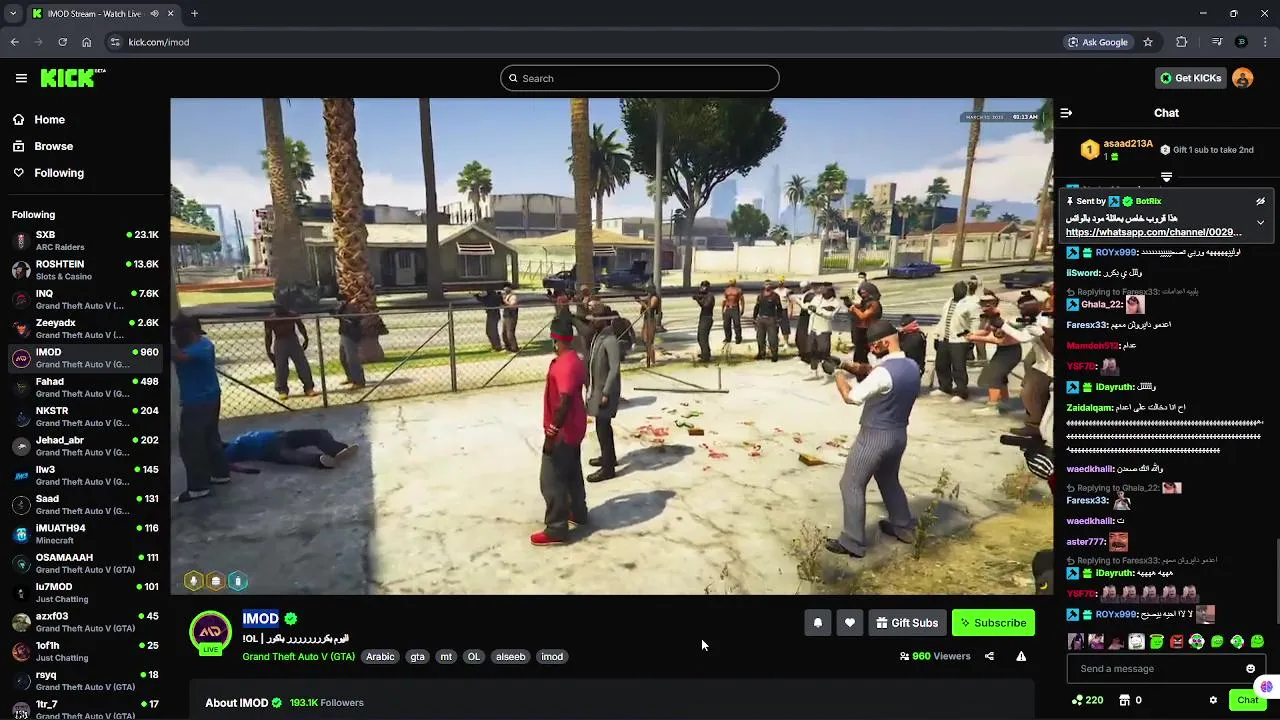1280x720 pixels.
Task: Click the Get KICKs button
Action: [1190, 78]
